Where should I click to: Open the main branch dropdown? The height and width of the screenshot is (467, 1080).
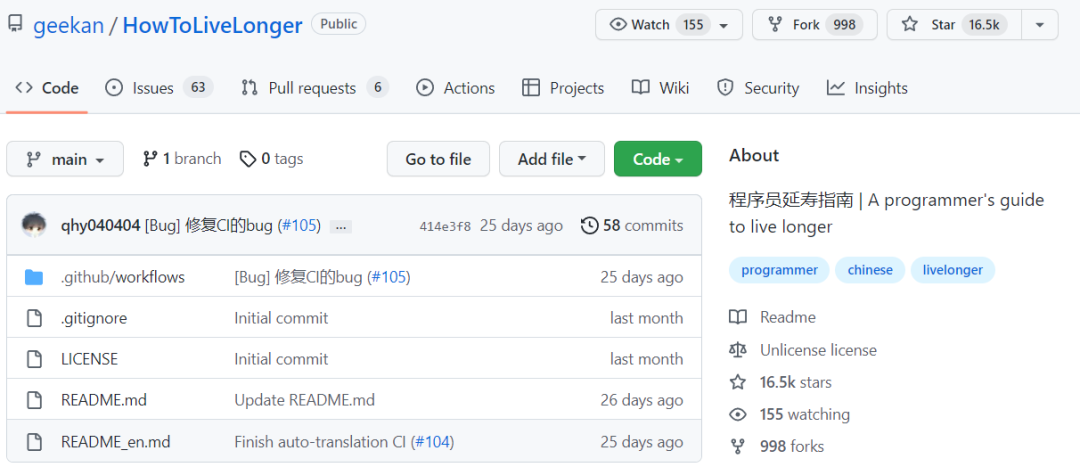coord(65,159)
